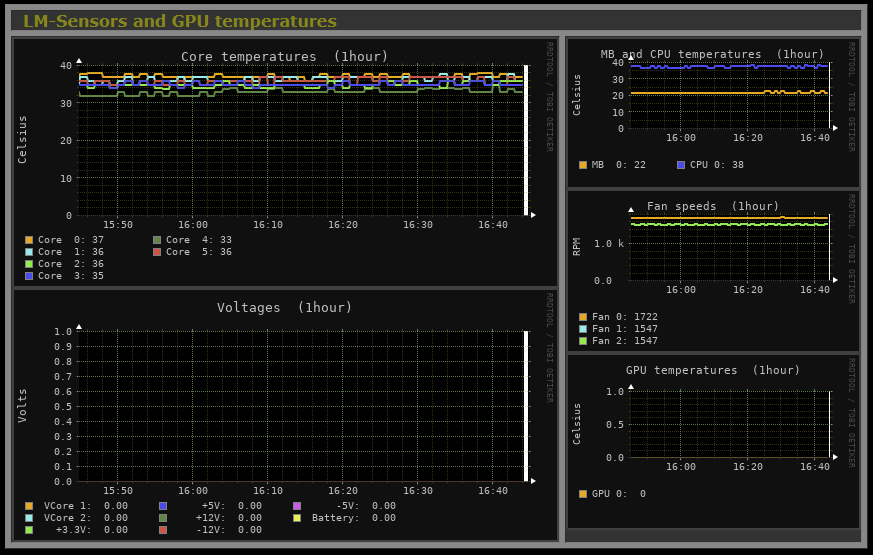Viewport: 873px width, 555px height.
Task: Click the yellow Battery legend swatch
Action: tap(297, 518)
